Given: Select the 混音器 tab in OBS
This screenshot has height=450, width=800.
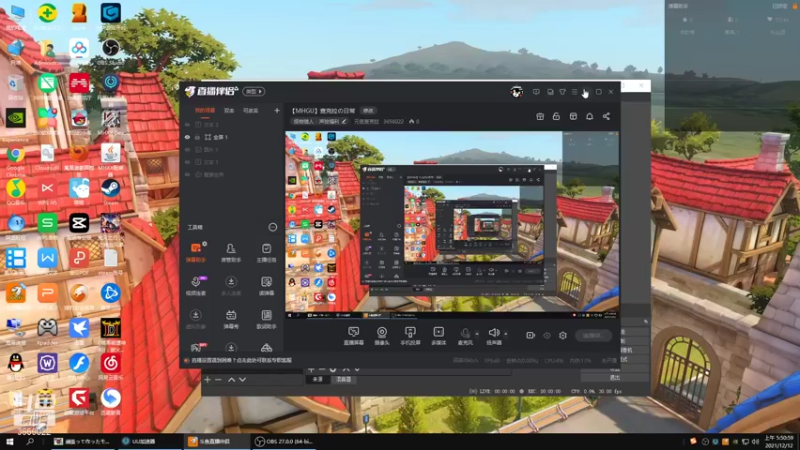Looking at the screenshot, I should 343,380.
